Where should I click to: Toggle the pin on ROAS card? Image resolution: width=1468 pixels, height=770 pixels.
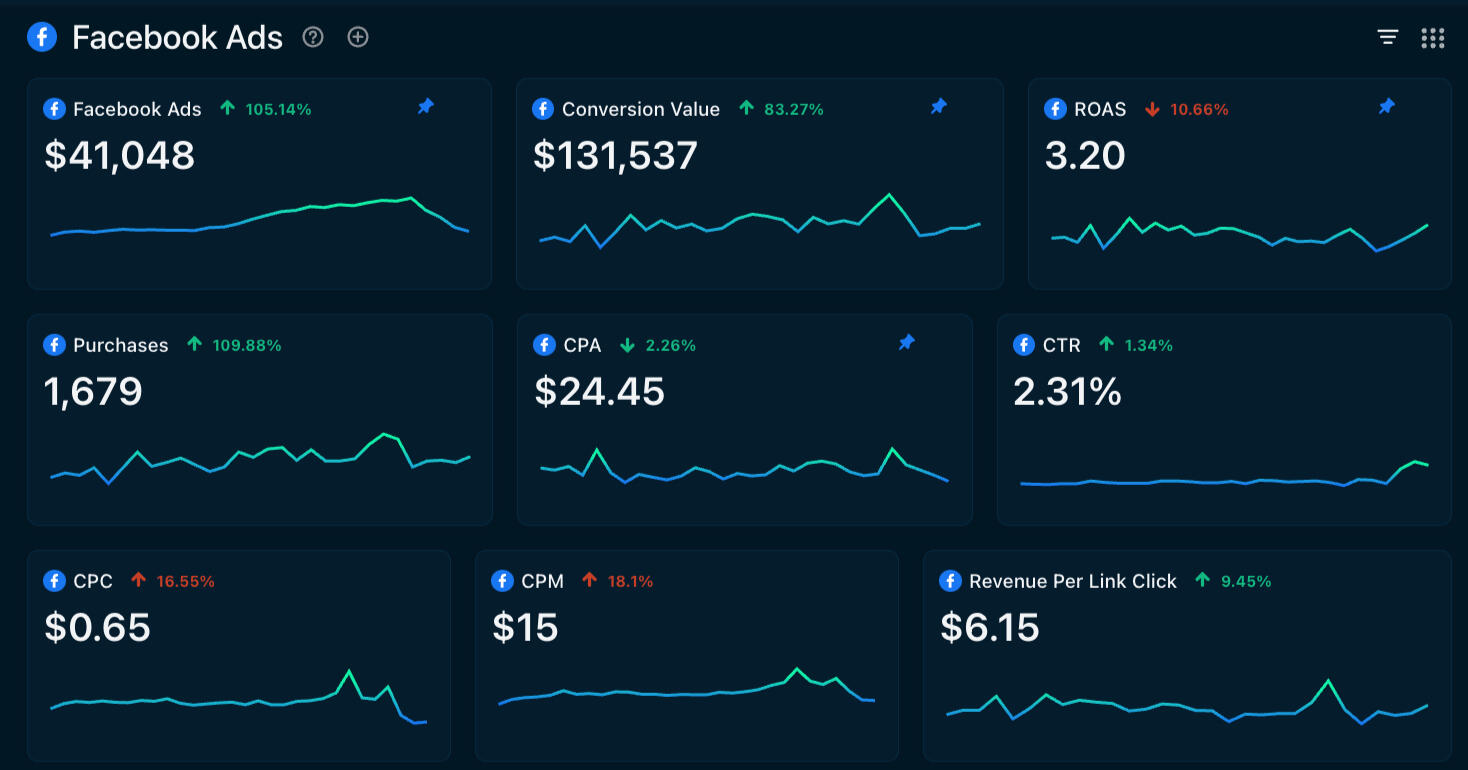pyautogui.click(x=1386, y=106)
